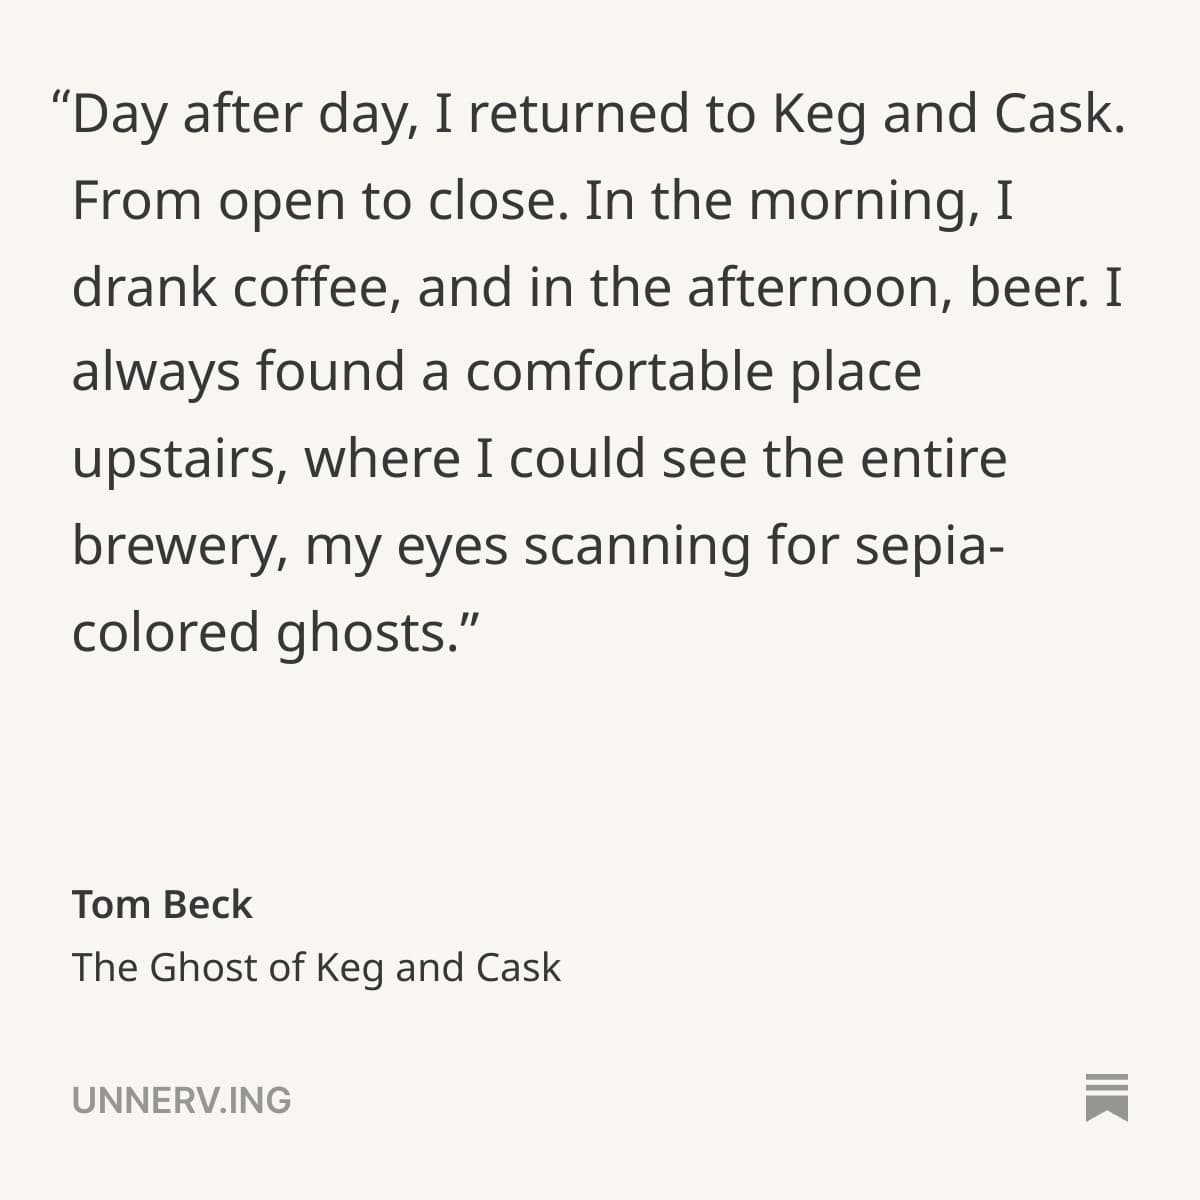Image resolution: width=1200 pixels, height=1200 pixels.
Task: Click the hyphenated word "sepia-"
Action: [x=929, y=547]
